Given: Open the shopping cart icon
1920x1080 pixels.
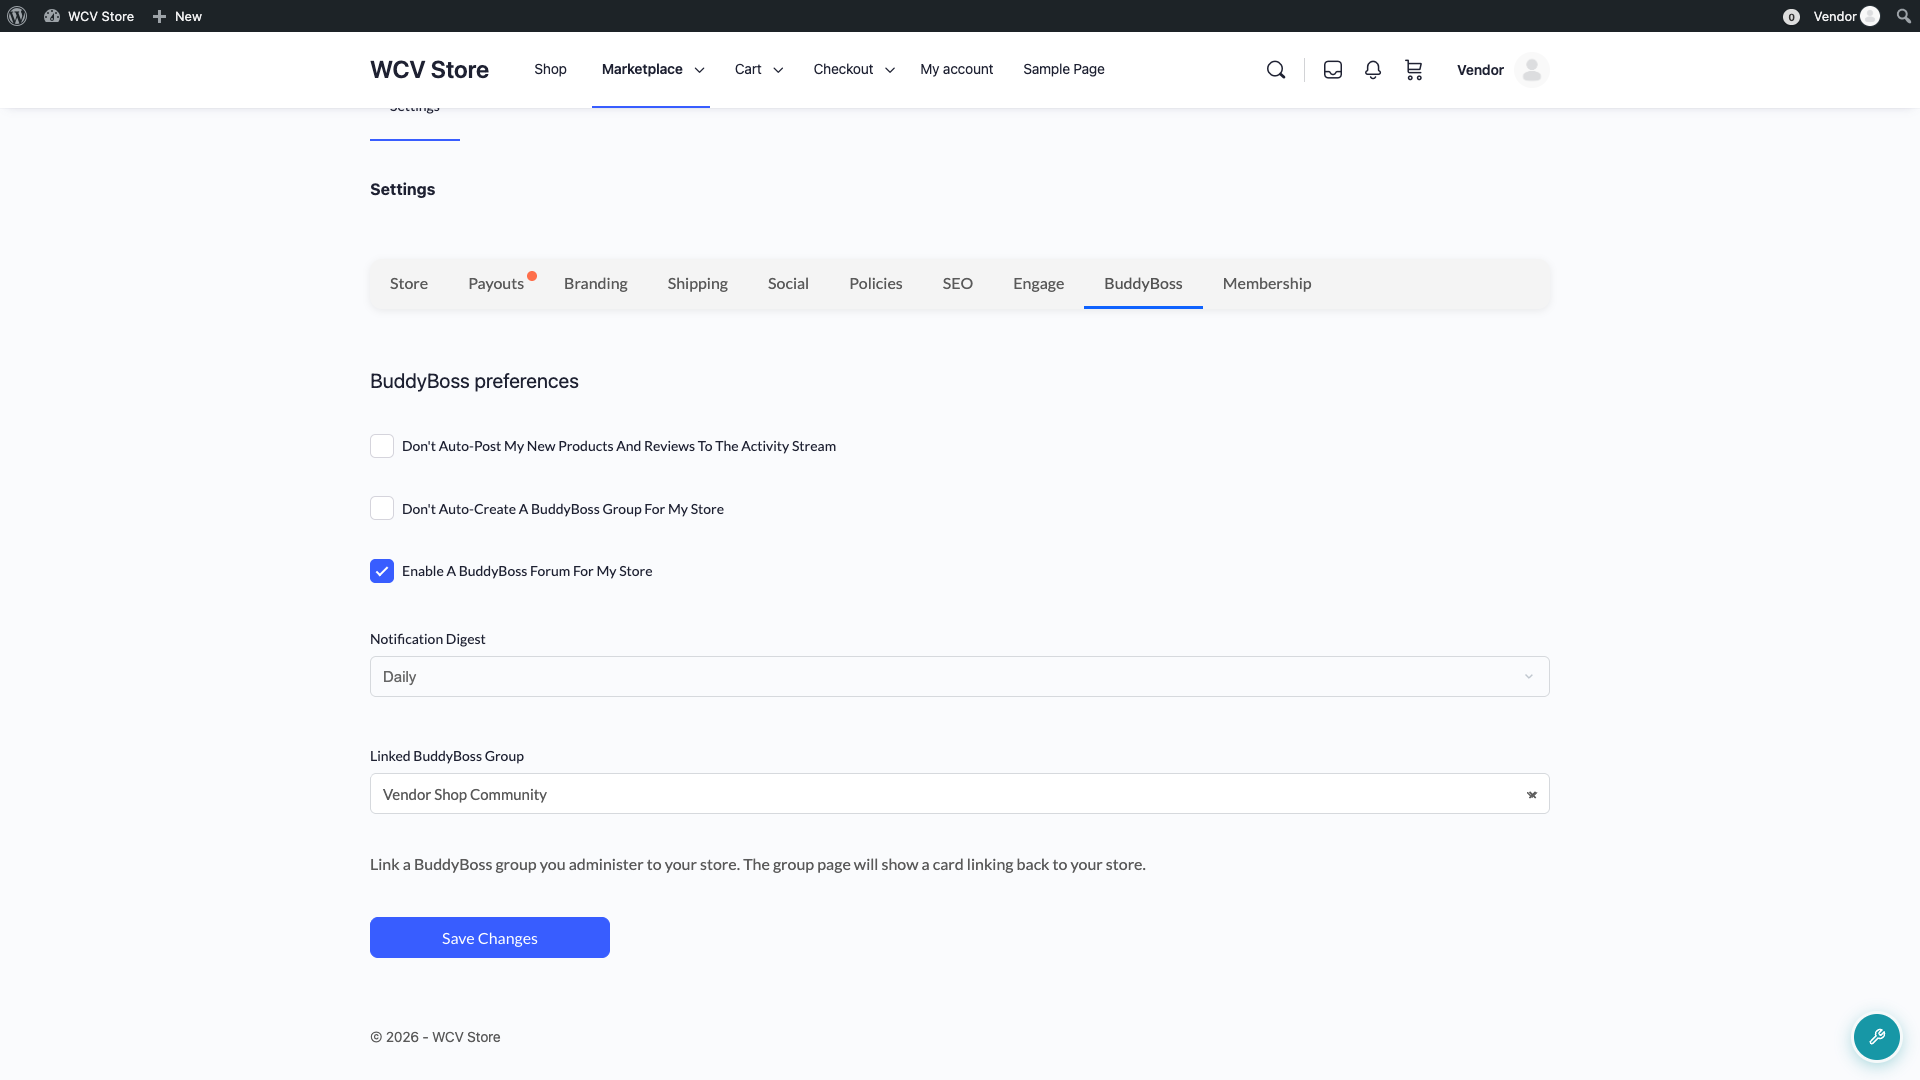Looking at the screenshot, I should tap(1413, 70).
